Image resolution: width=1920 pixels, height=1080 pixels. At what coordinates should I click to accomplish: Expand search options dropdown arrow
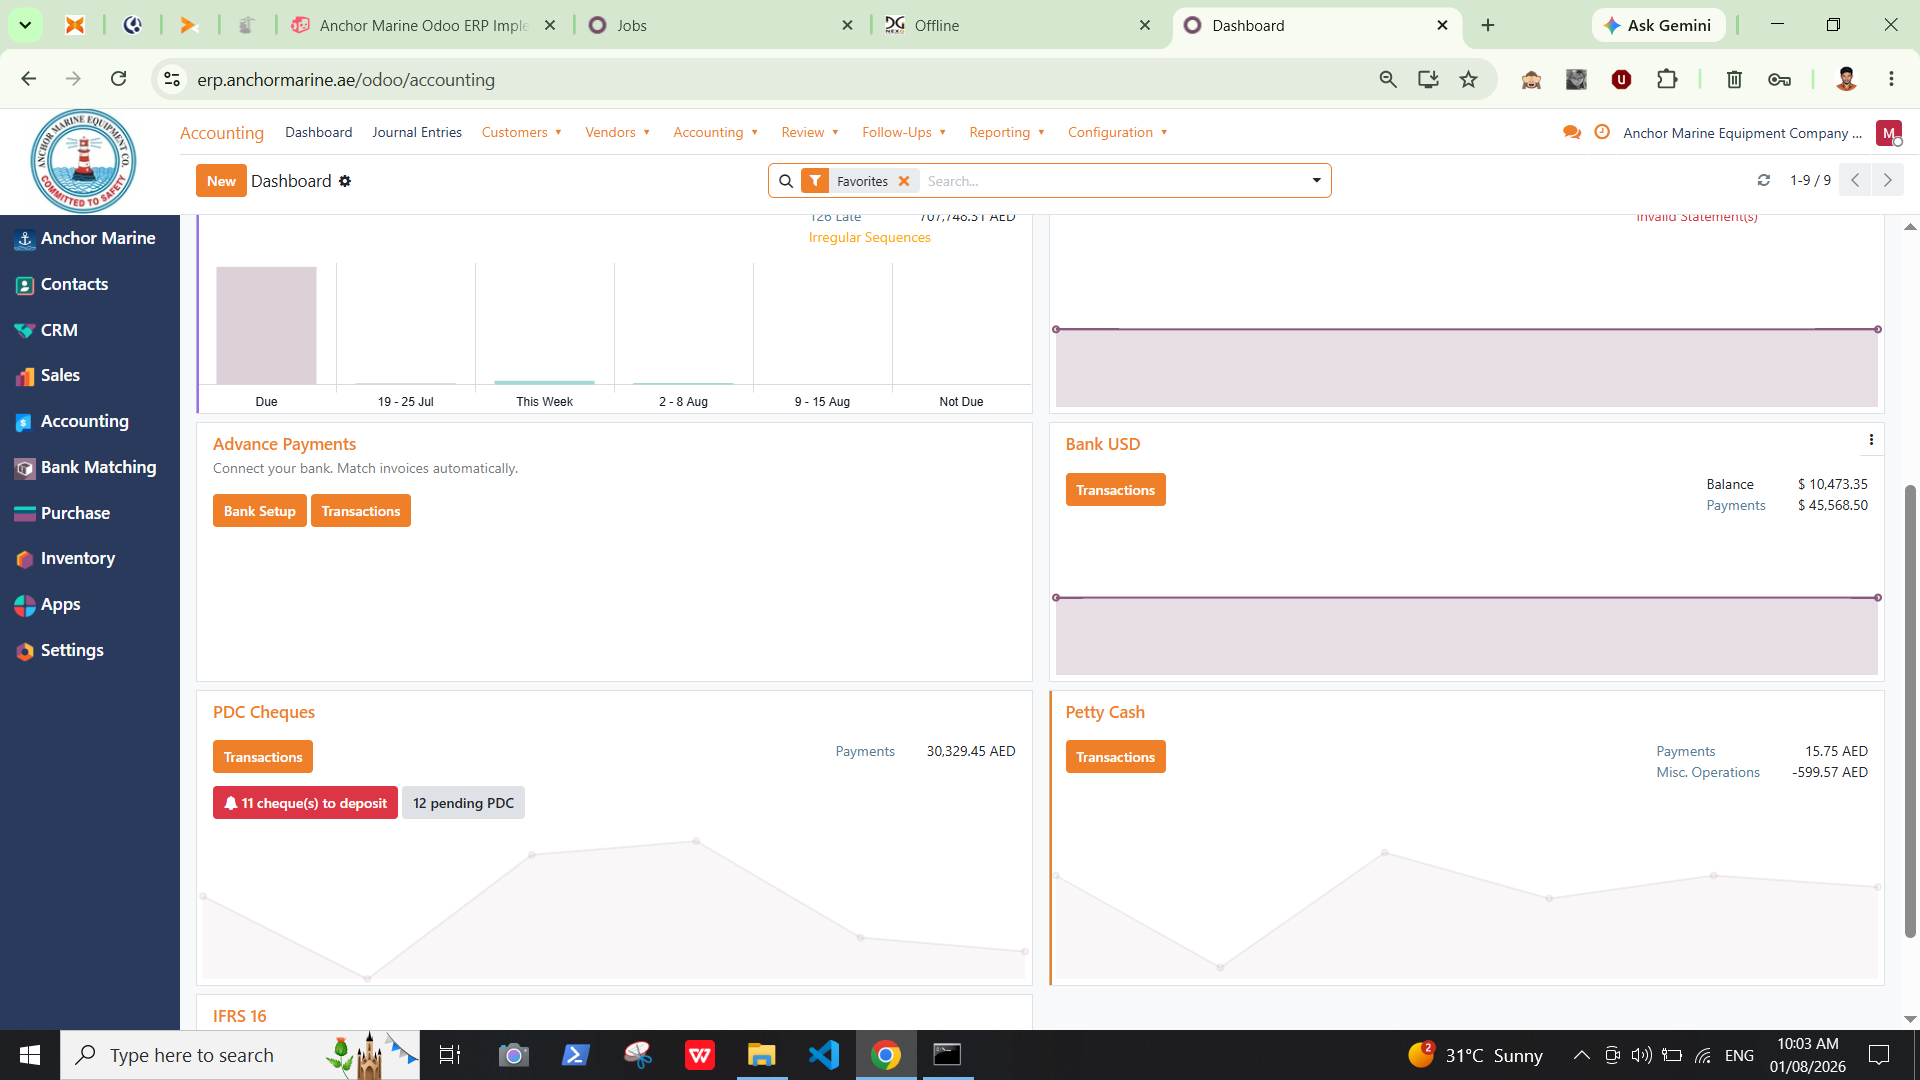point(1317,181)
